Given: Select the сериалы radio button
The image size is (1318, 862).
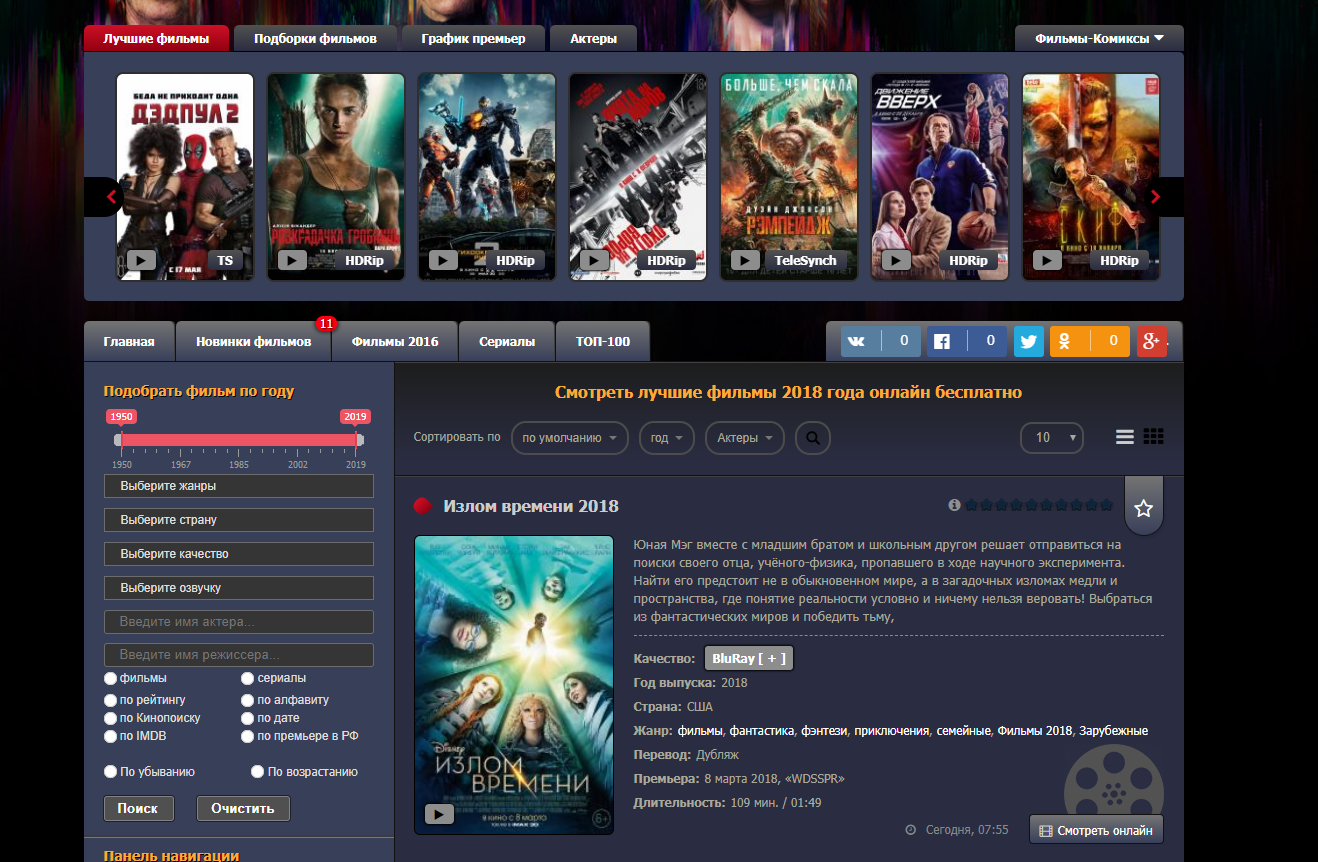Looking at the screenshot, I should click(x=248, y=678).
